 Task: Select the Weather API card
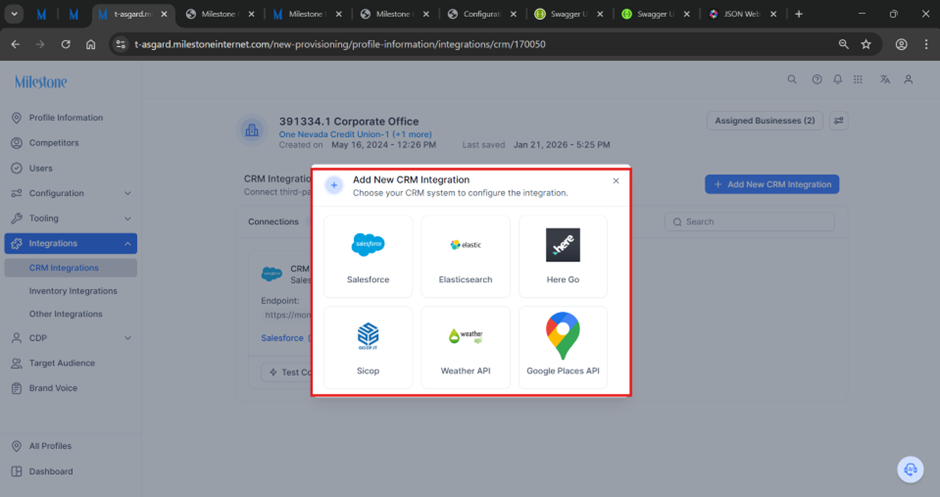(465, 348)
